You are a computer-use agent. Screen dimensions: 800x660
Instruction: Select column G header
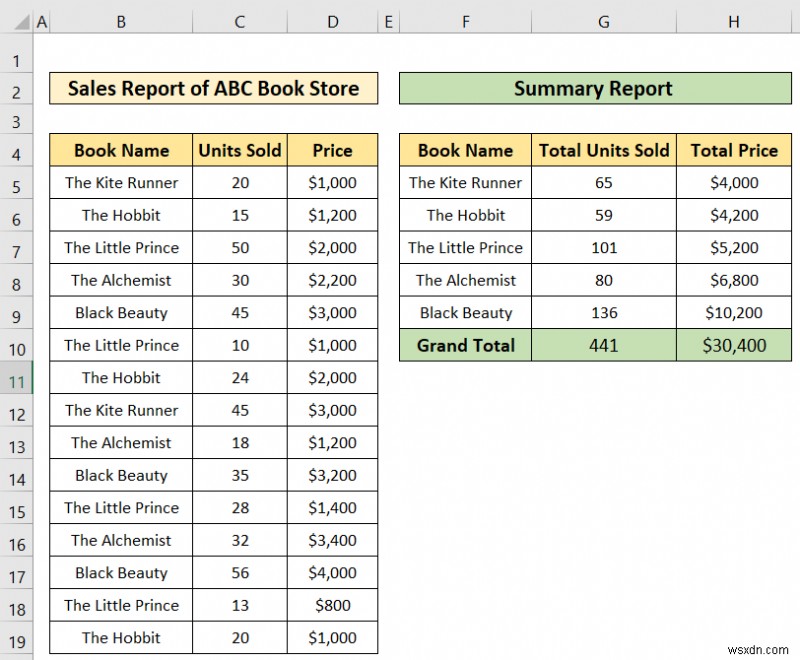pos(603,20)
